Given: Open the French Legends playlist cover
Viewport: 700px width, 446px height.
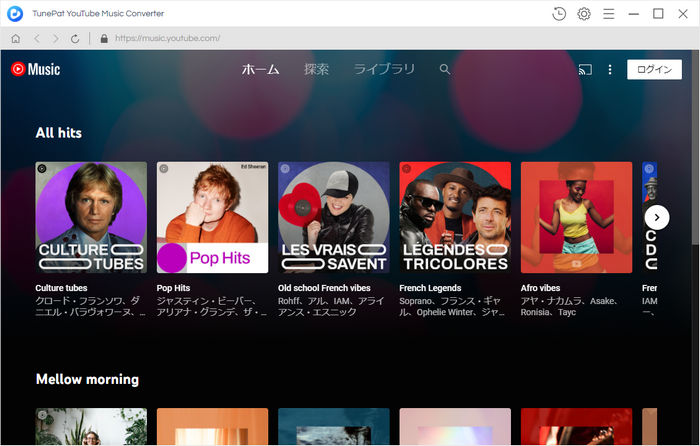Looking at the screenshot, I should tap(455, 217).
